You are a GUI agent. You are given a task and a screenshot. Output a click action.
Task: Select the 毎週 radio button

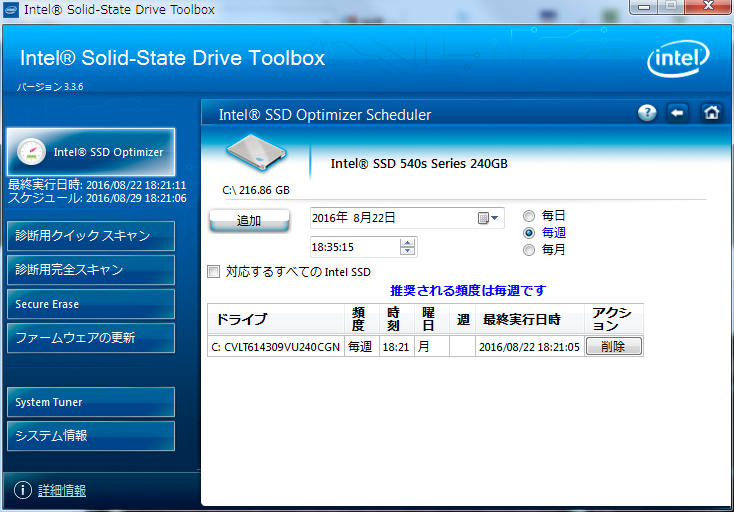[x=529, y=233]
